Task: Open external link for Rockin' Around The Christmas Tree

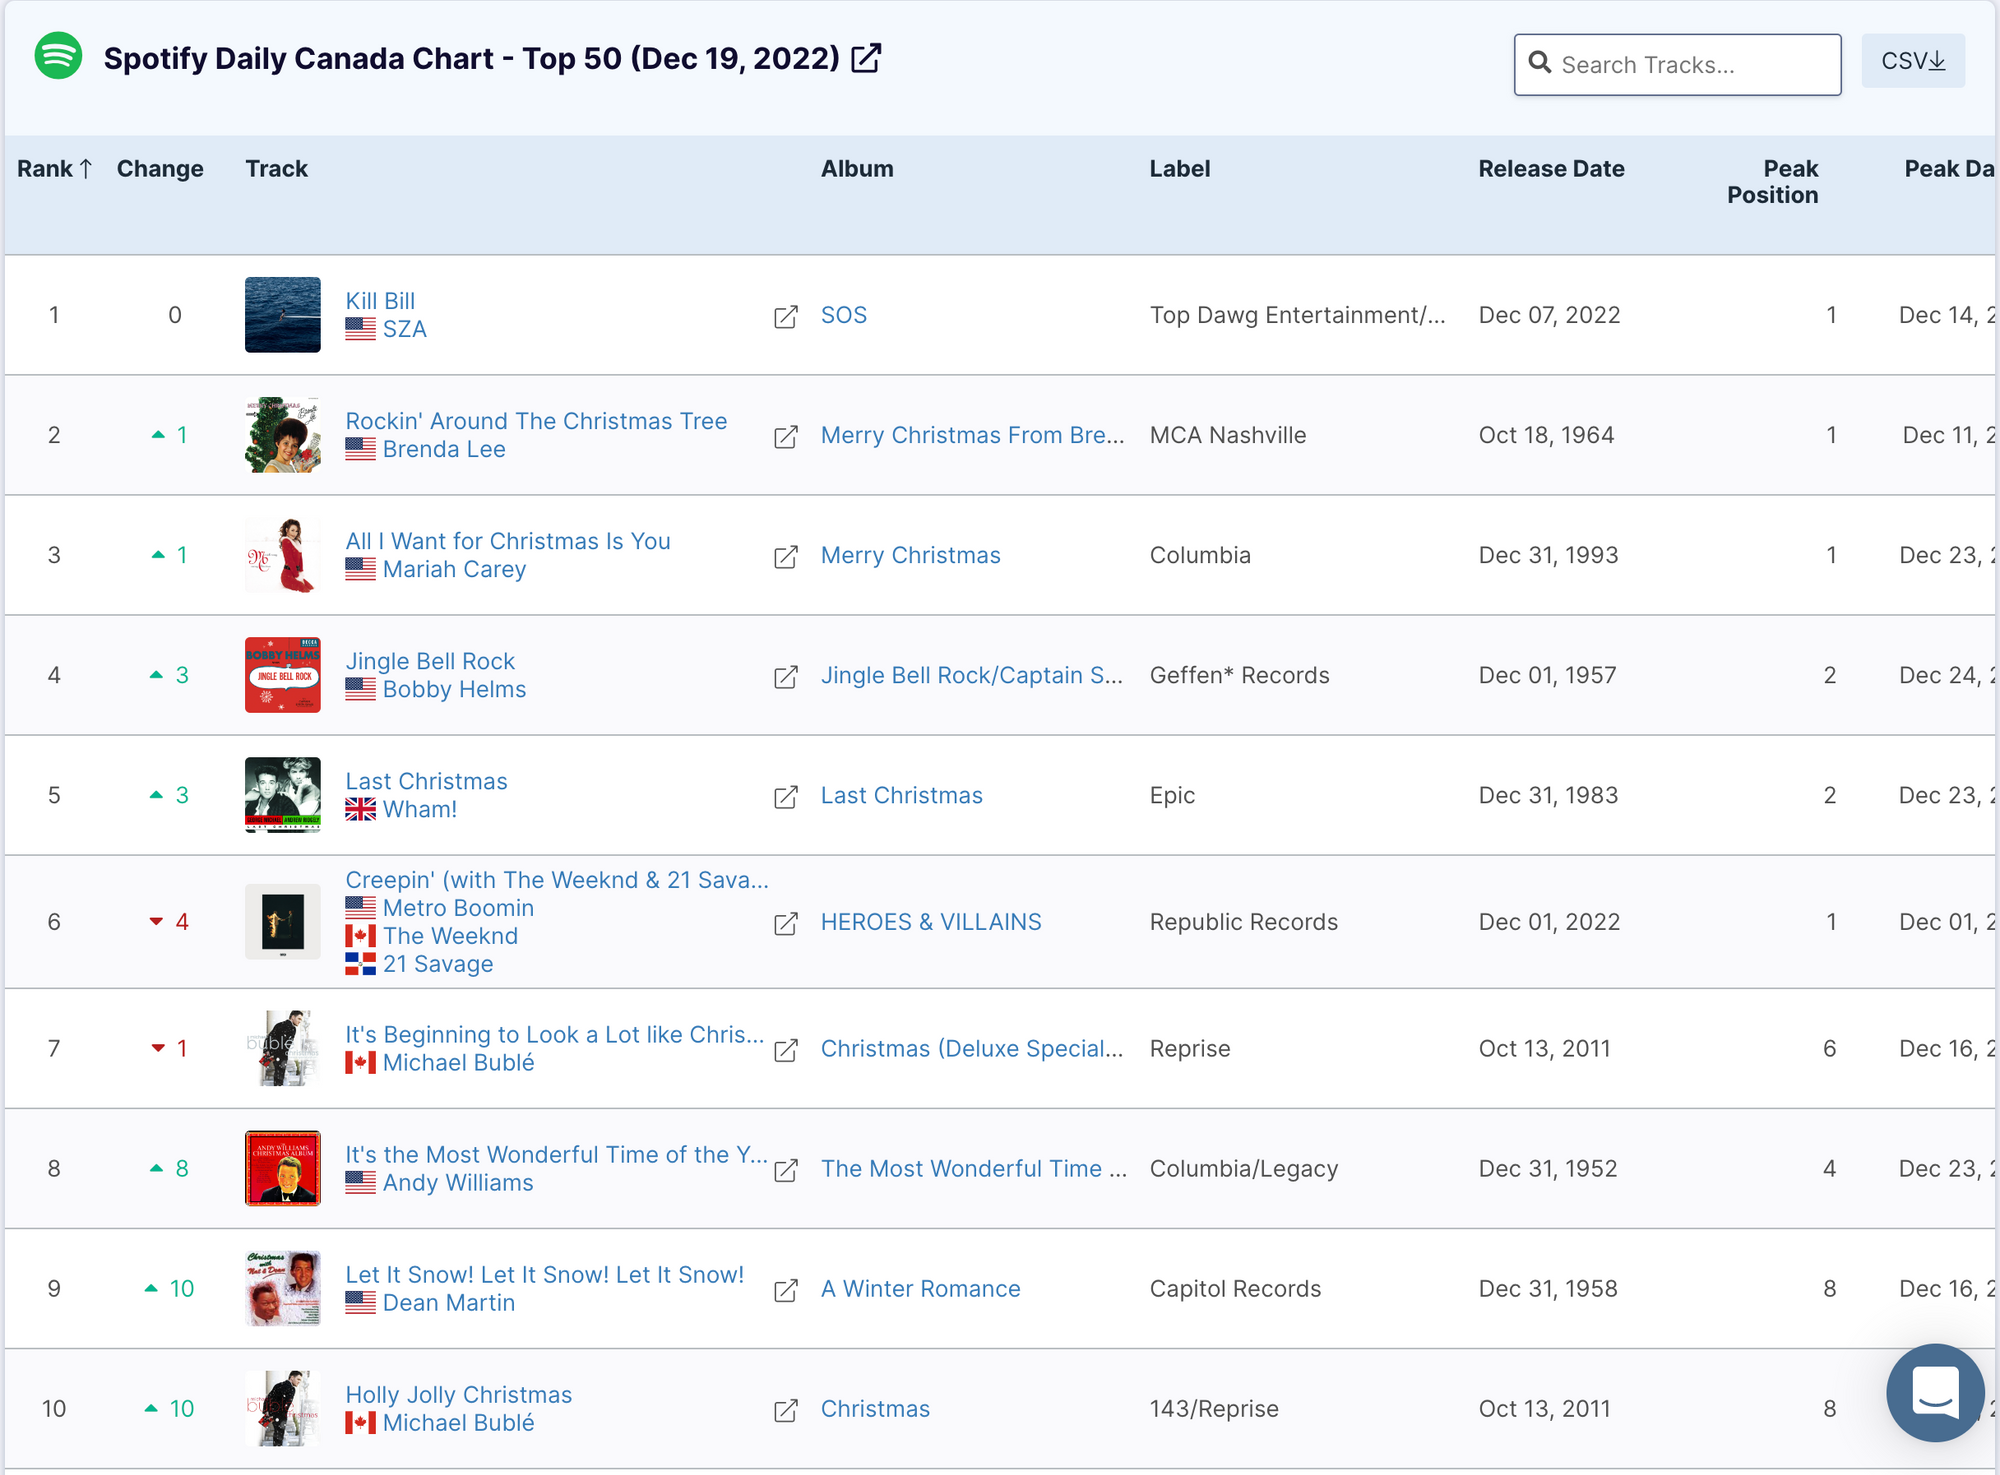Action: [x=786, y=436]
